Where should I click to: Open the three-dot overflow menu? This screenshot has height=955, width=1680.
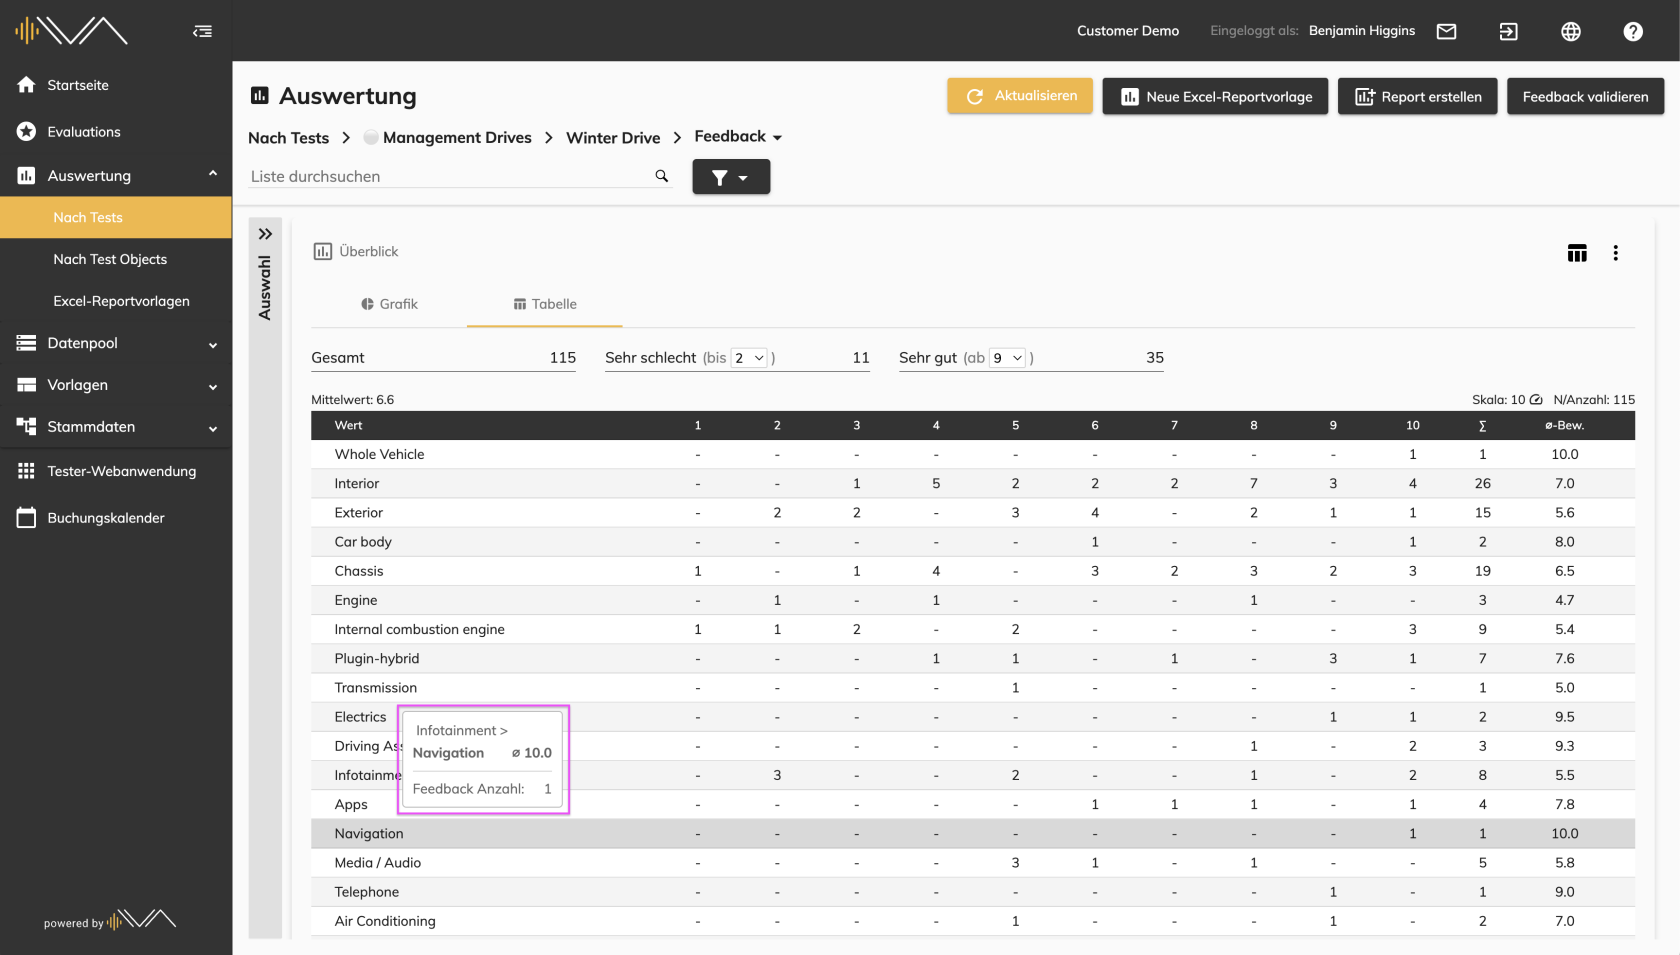tap(1615, 253)
